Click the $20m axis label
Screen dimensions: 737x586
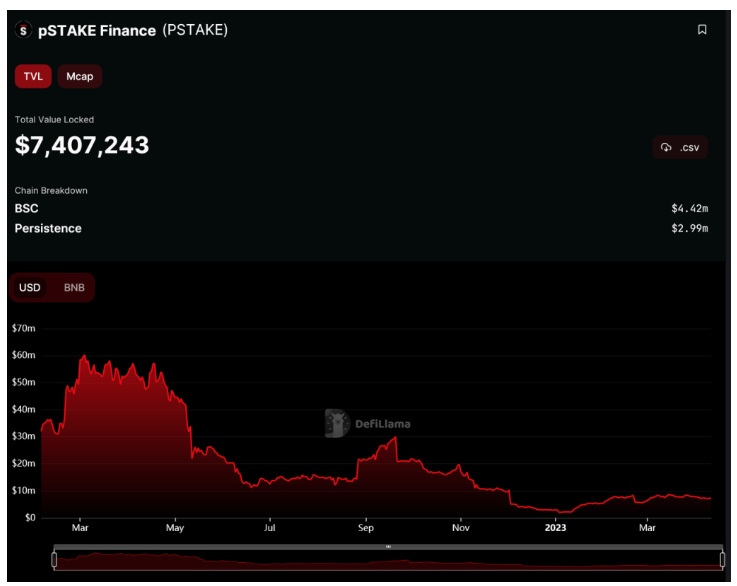(24, 463)
